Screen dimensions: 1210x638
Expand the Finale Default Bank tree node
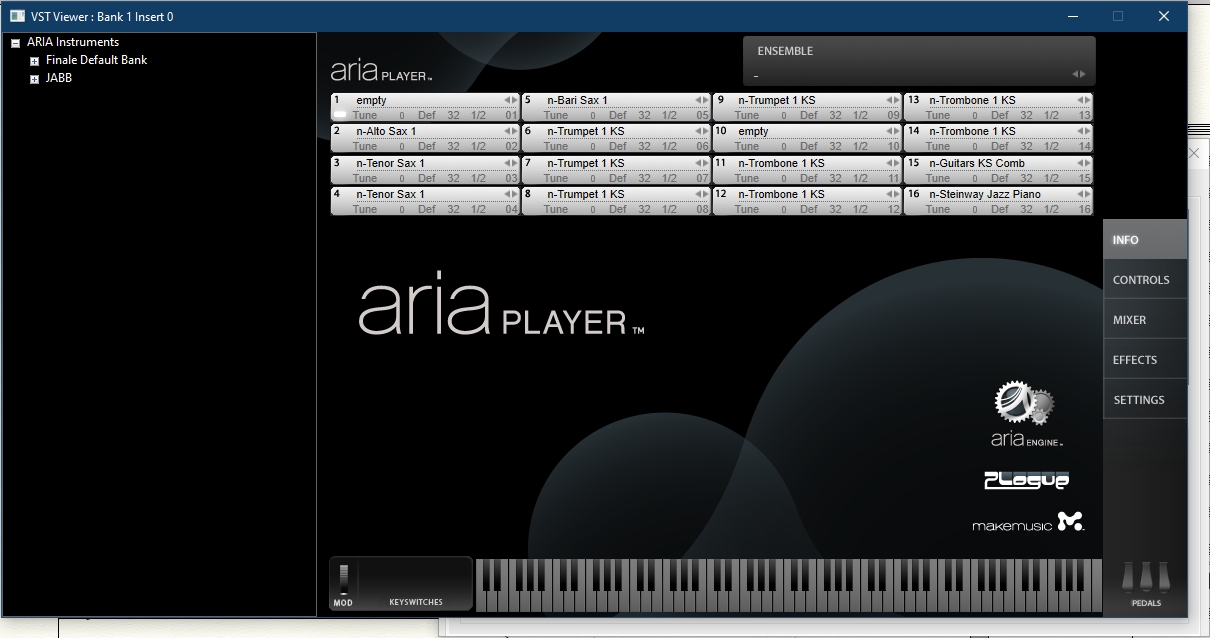[34, 61]
